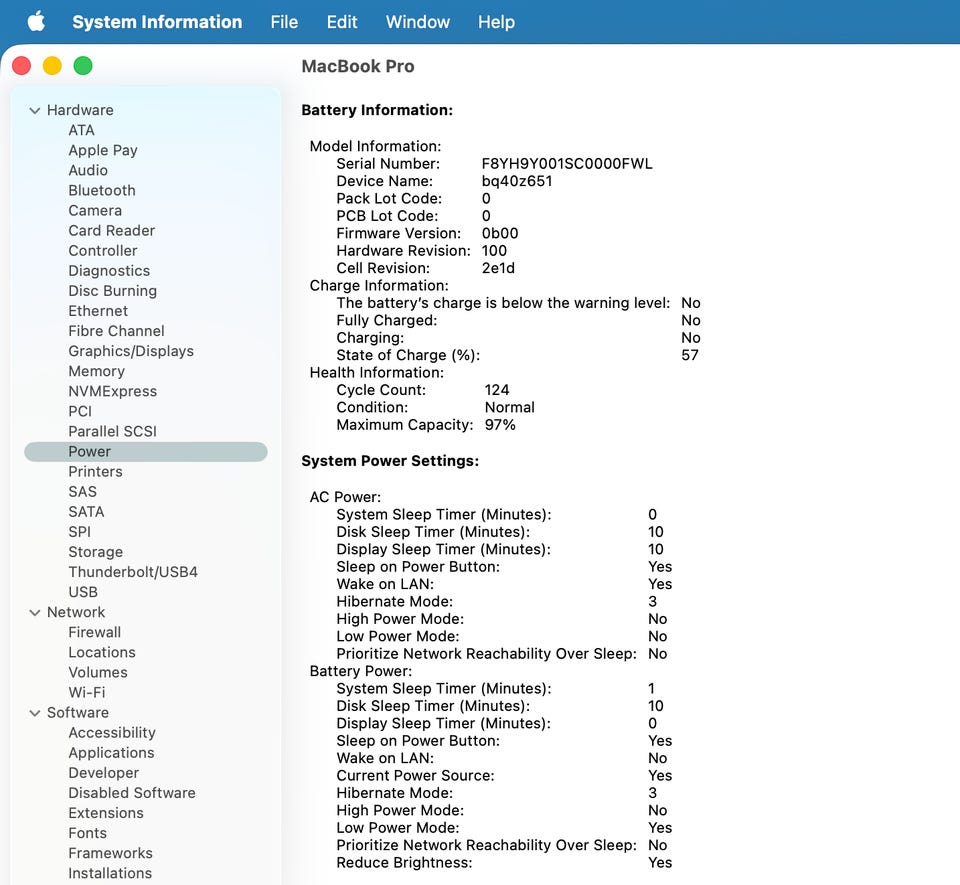Viewport: 960px width, 885px height.
Task: Select Camera in the sidebar
Action: (95, 211)
